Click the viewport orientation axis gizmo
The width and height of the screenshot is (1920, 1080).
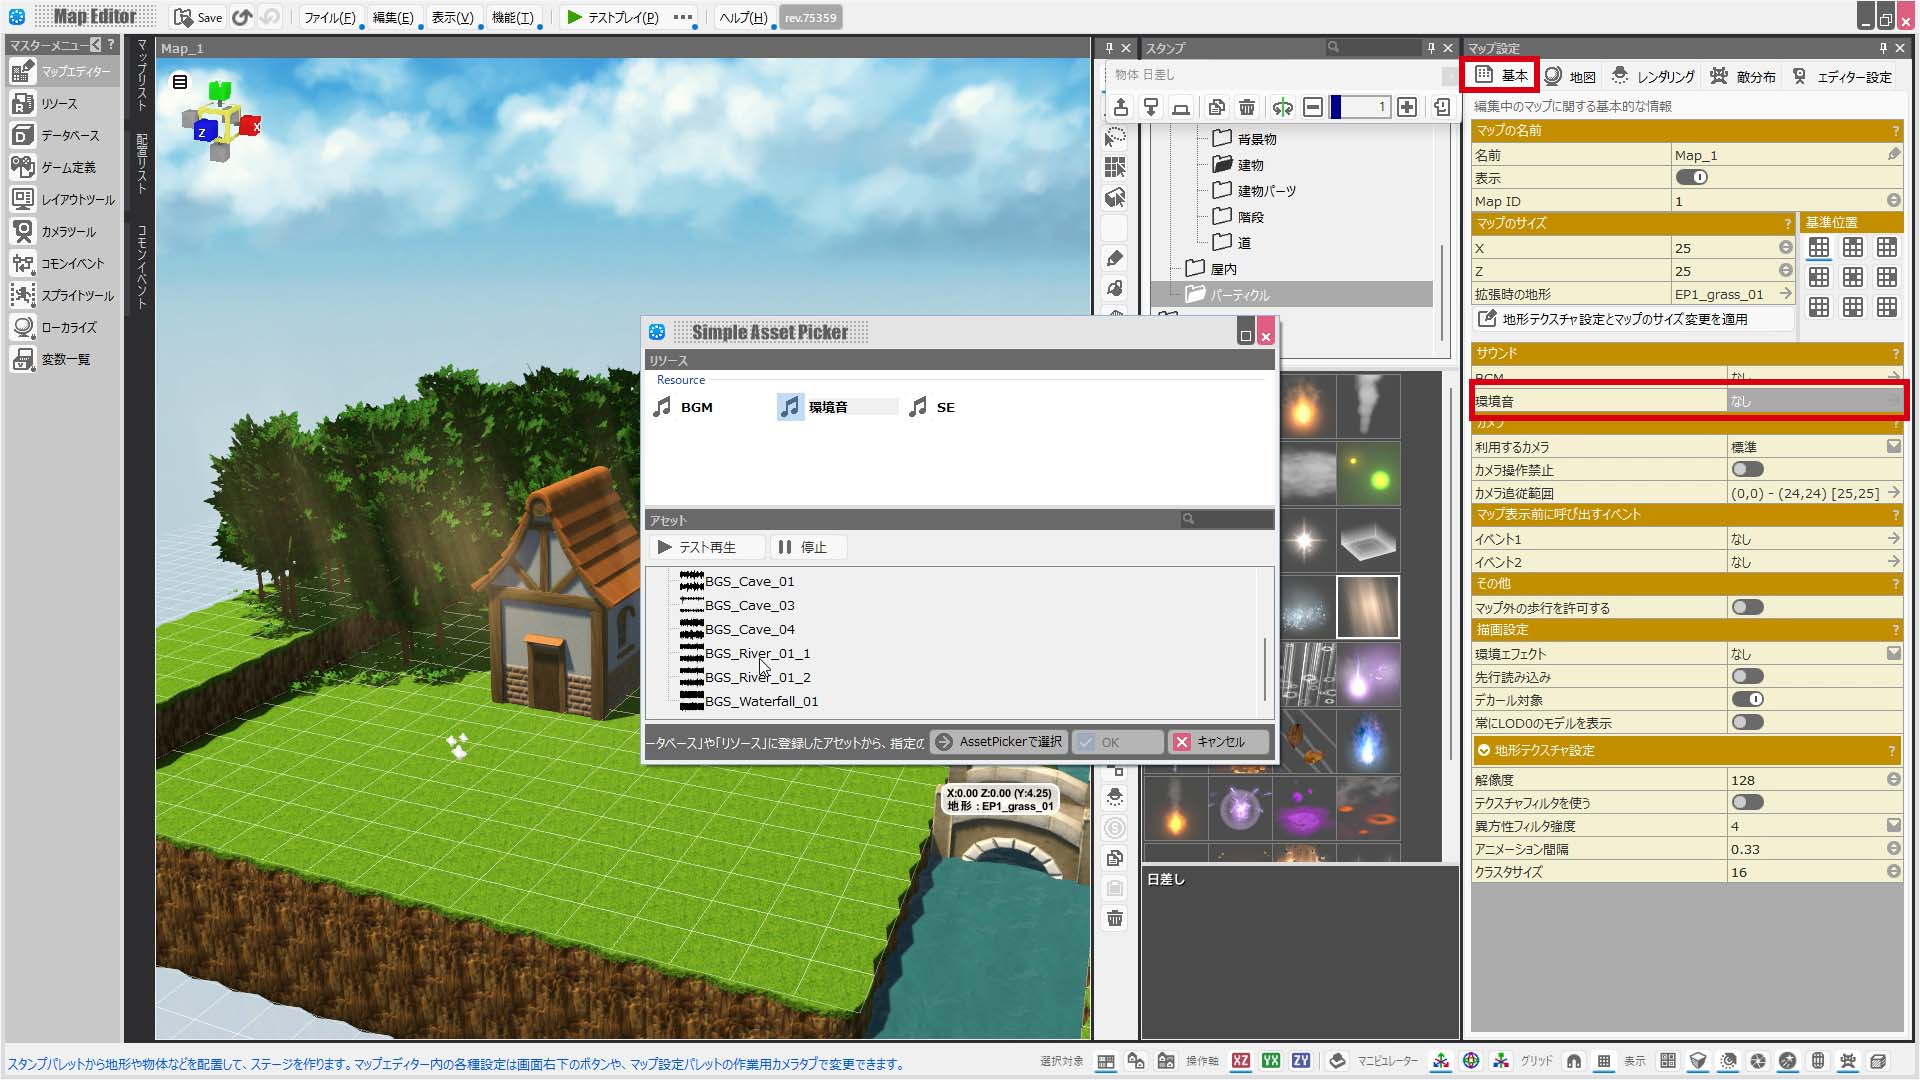click(221, 122)
